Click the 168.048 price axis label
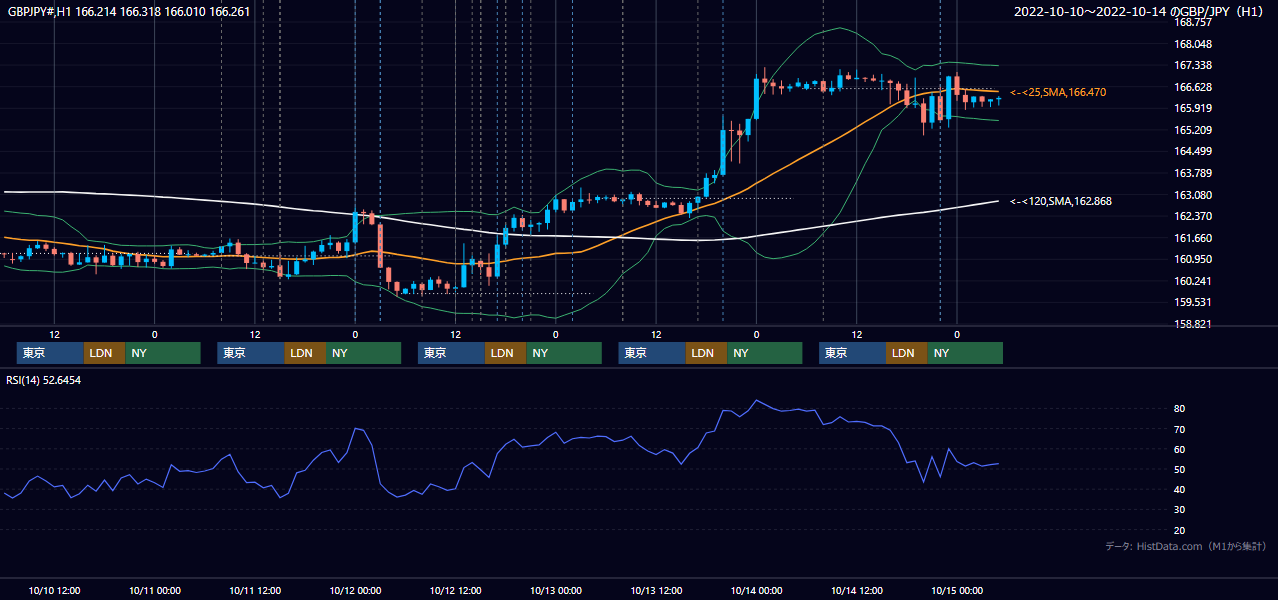The height and width of the screenshot is (600, 1278). [1192, 44]
